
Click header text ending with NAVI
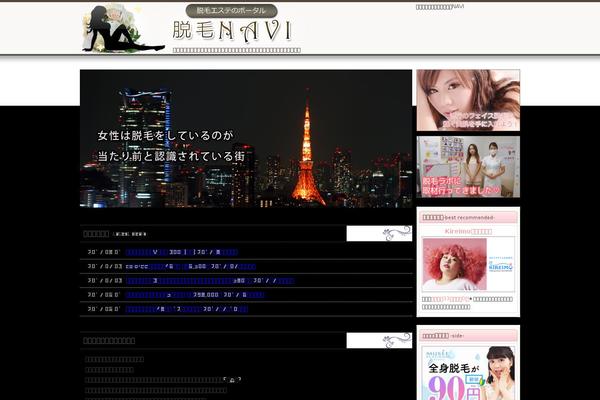tap(440, 7)
